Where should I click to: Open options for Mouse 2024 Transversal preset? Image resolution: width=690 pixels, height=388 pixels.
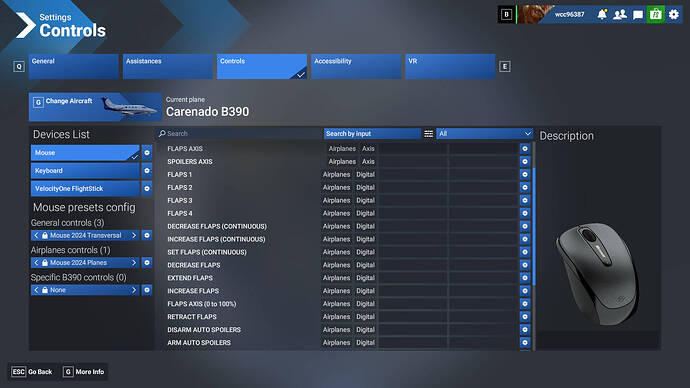[x=147, y=235]
